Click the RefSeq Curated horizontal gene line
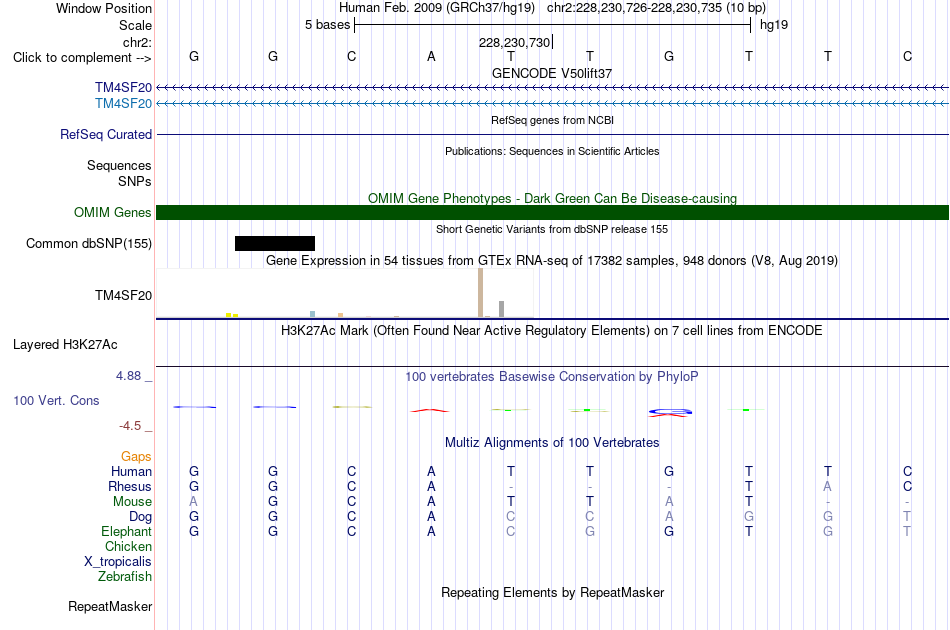Screen dimensions: 950x630 [552, 134]
